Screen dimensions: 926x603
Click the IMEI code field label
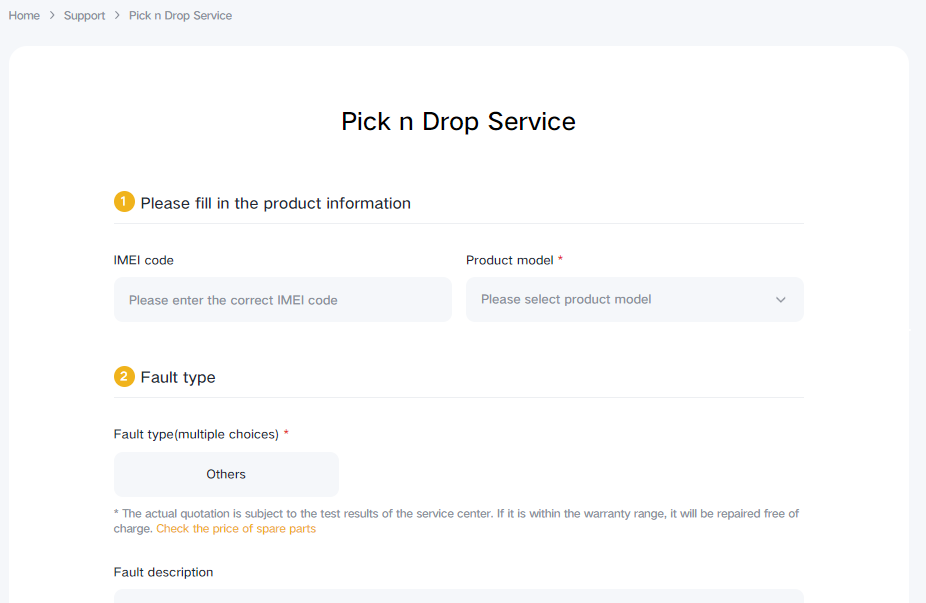[x=144, y=260]
